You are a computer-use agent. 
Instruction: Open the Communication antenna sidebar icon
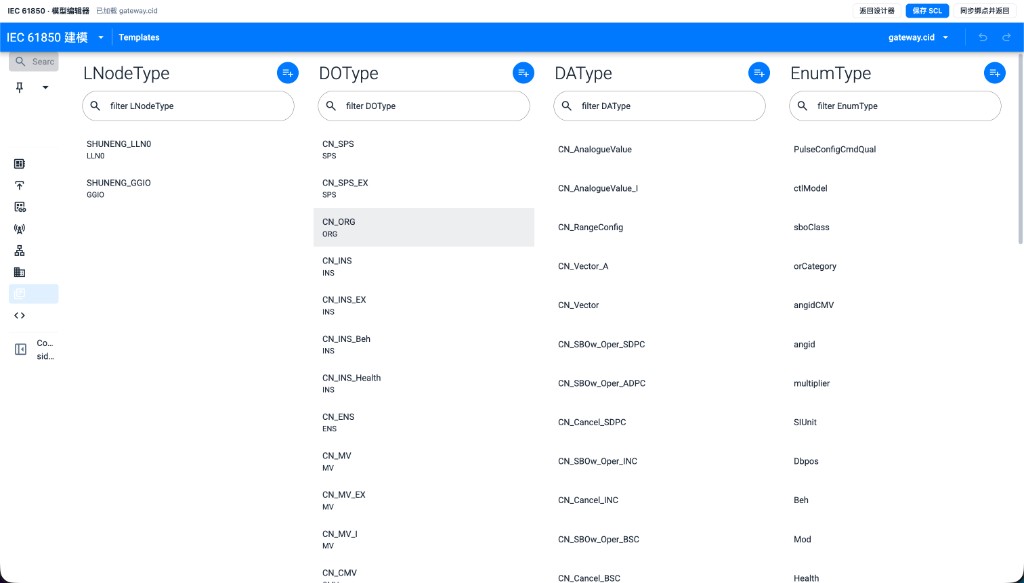[x=20, y=228]
